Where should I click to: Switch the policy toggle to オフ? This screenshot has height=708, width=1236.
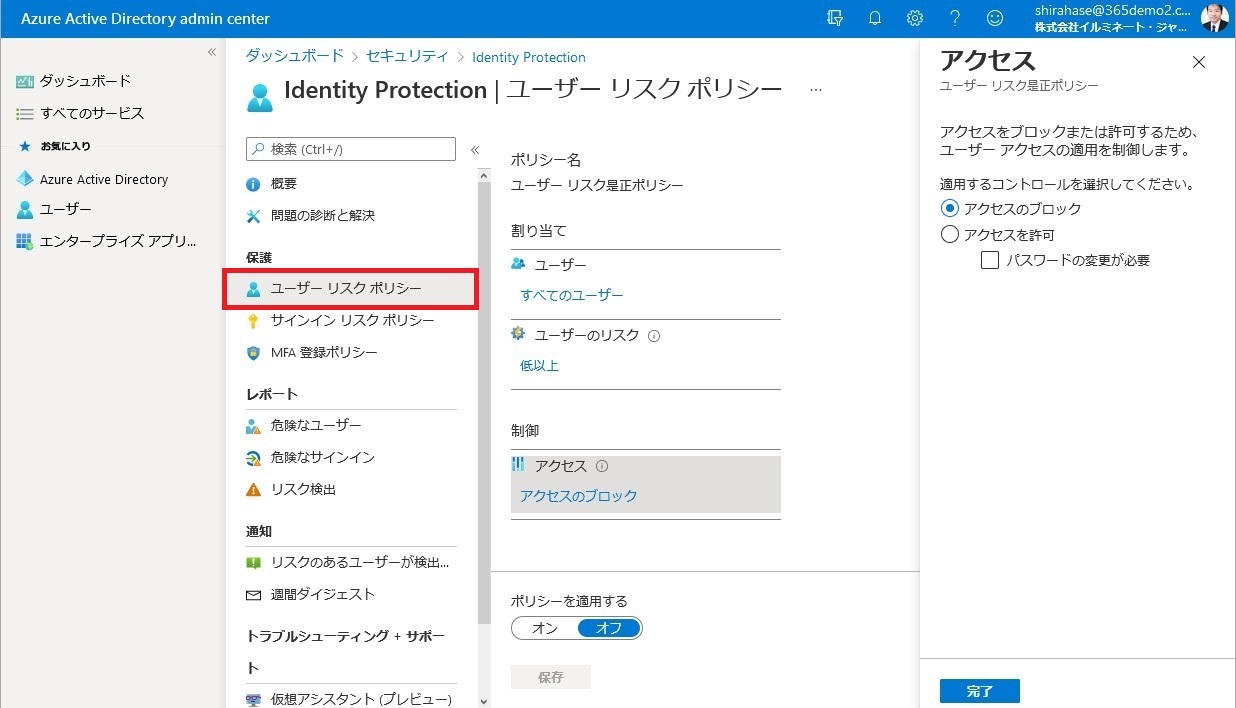click(x=609, y=628)
